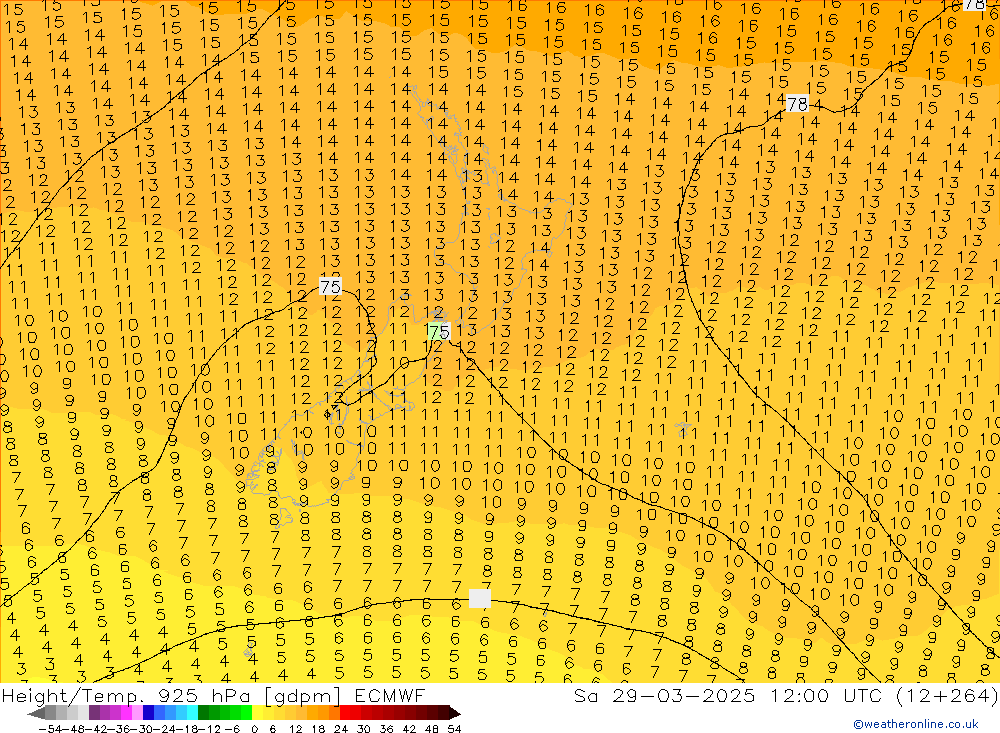Click the 36 label under the color scale
The height and width of the screenshot is (733, 1000).
pyautogui.click(x=386, y=729)
